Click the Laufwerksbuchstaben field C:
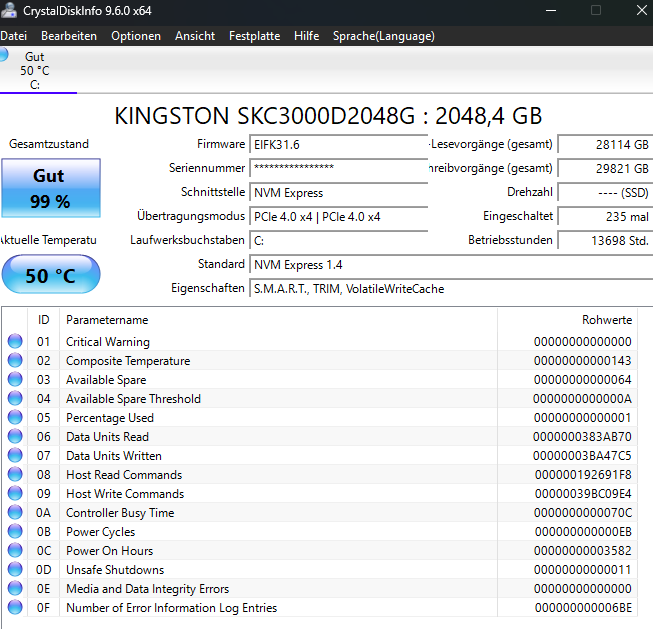The image size is (653, 629). point(339,240)
